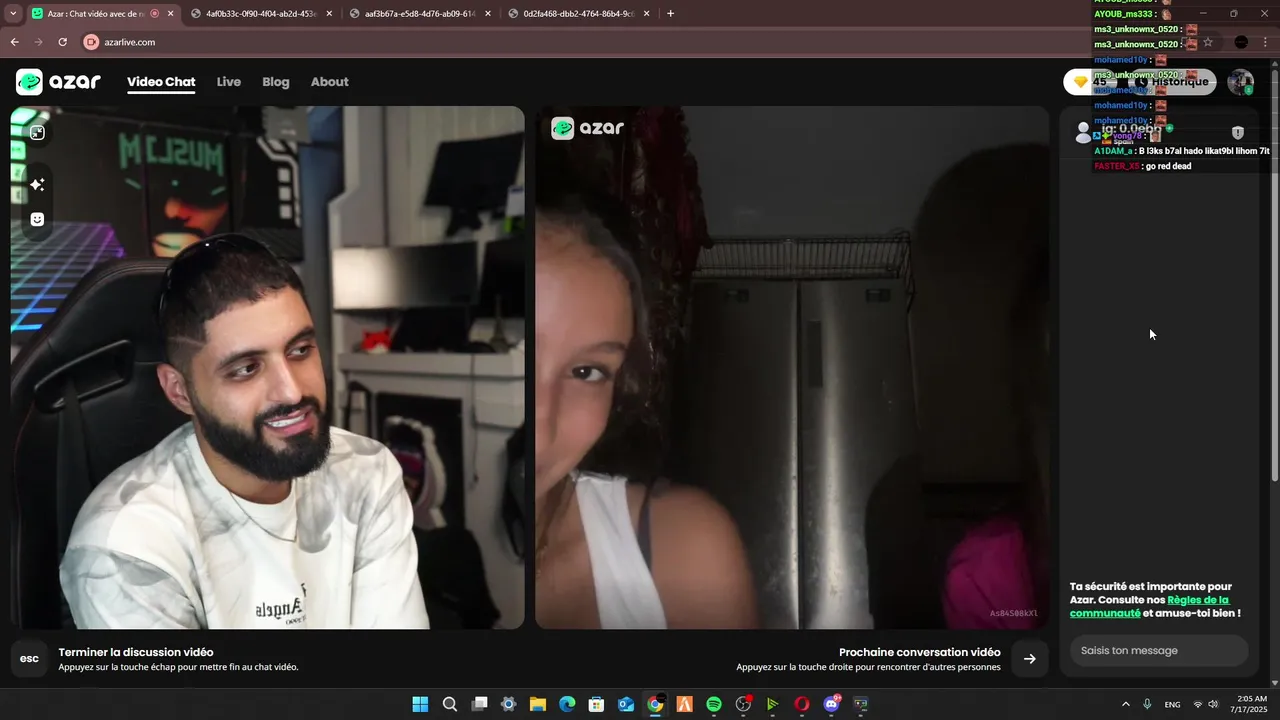The height and width of the screenshot is (720, 1280).
Task: Open the Video Chat section
Action: tap(161, 82)
